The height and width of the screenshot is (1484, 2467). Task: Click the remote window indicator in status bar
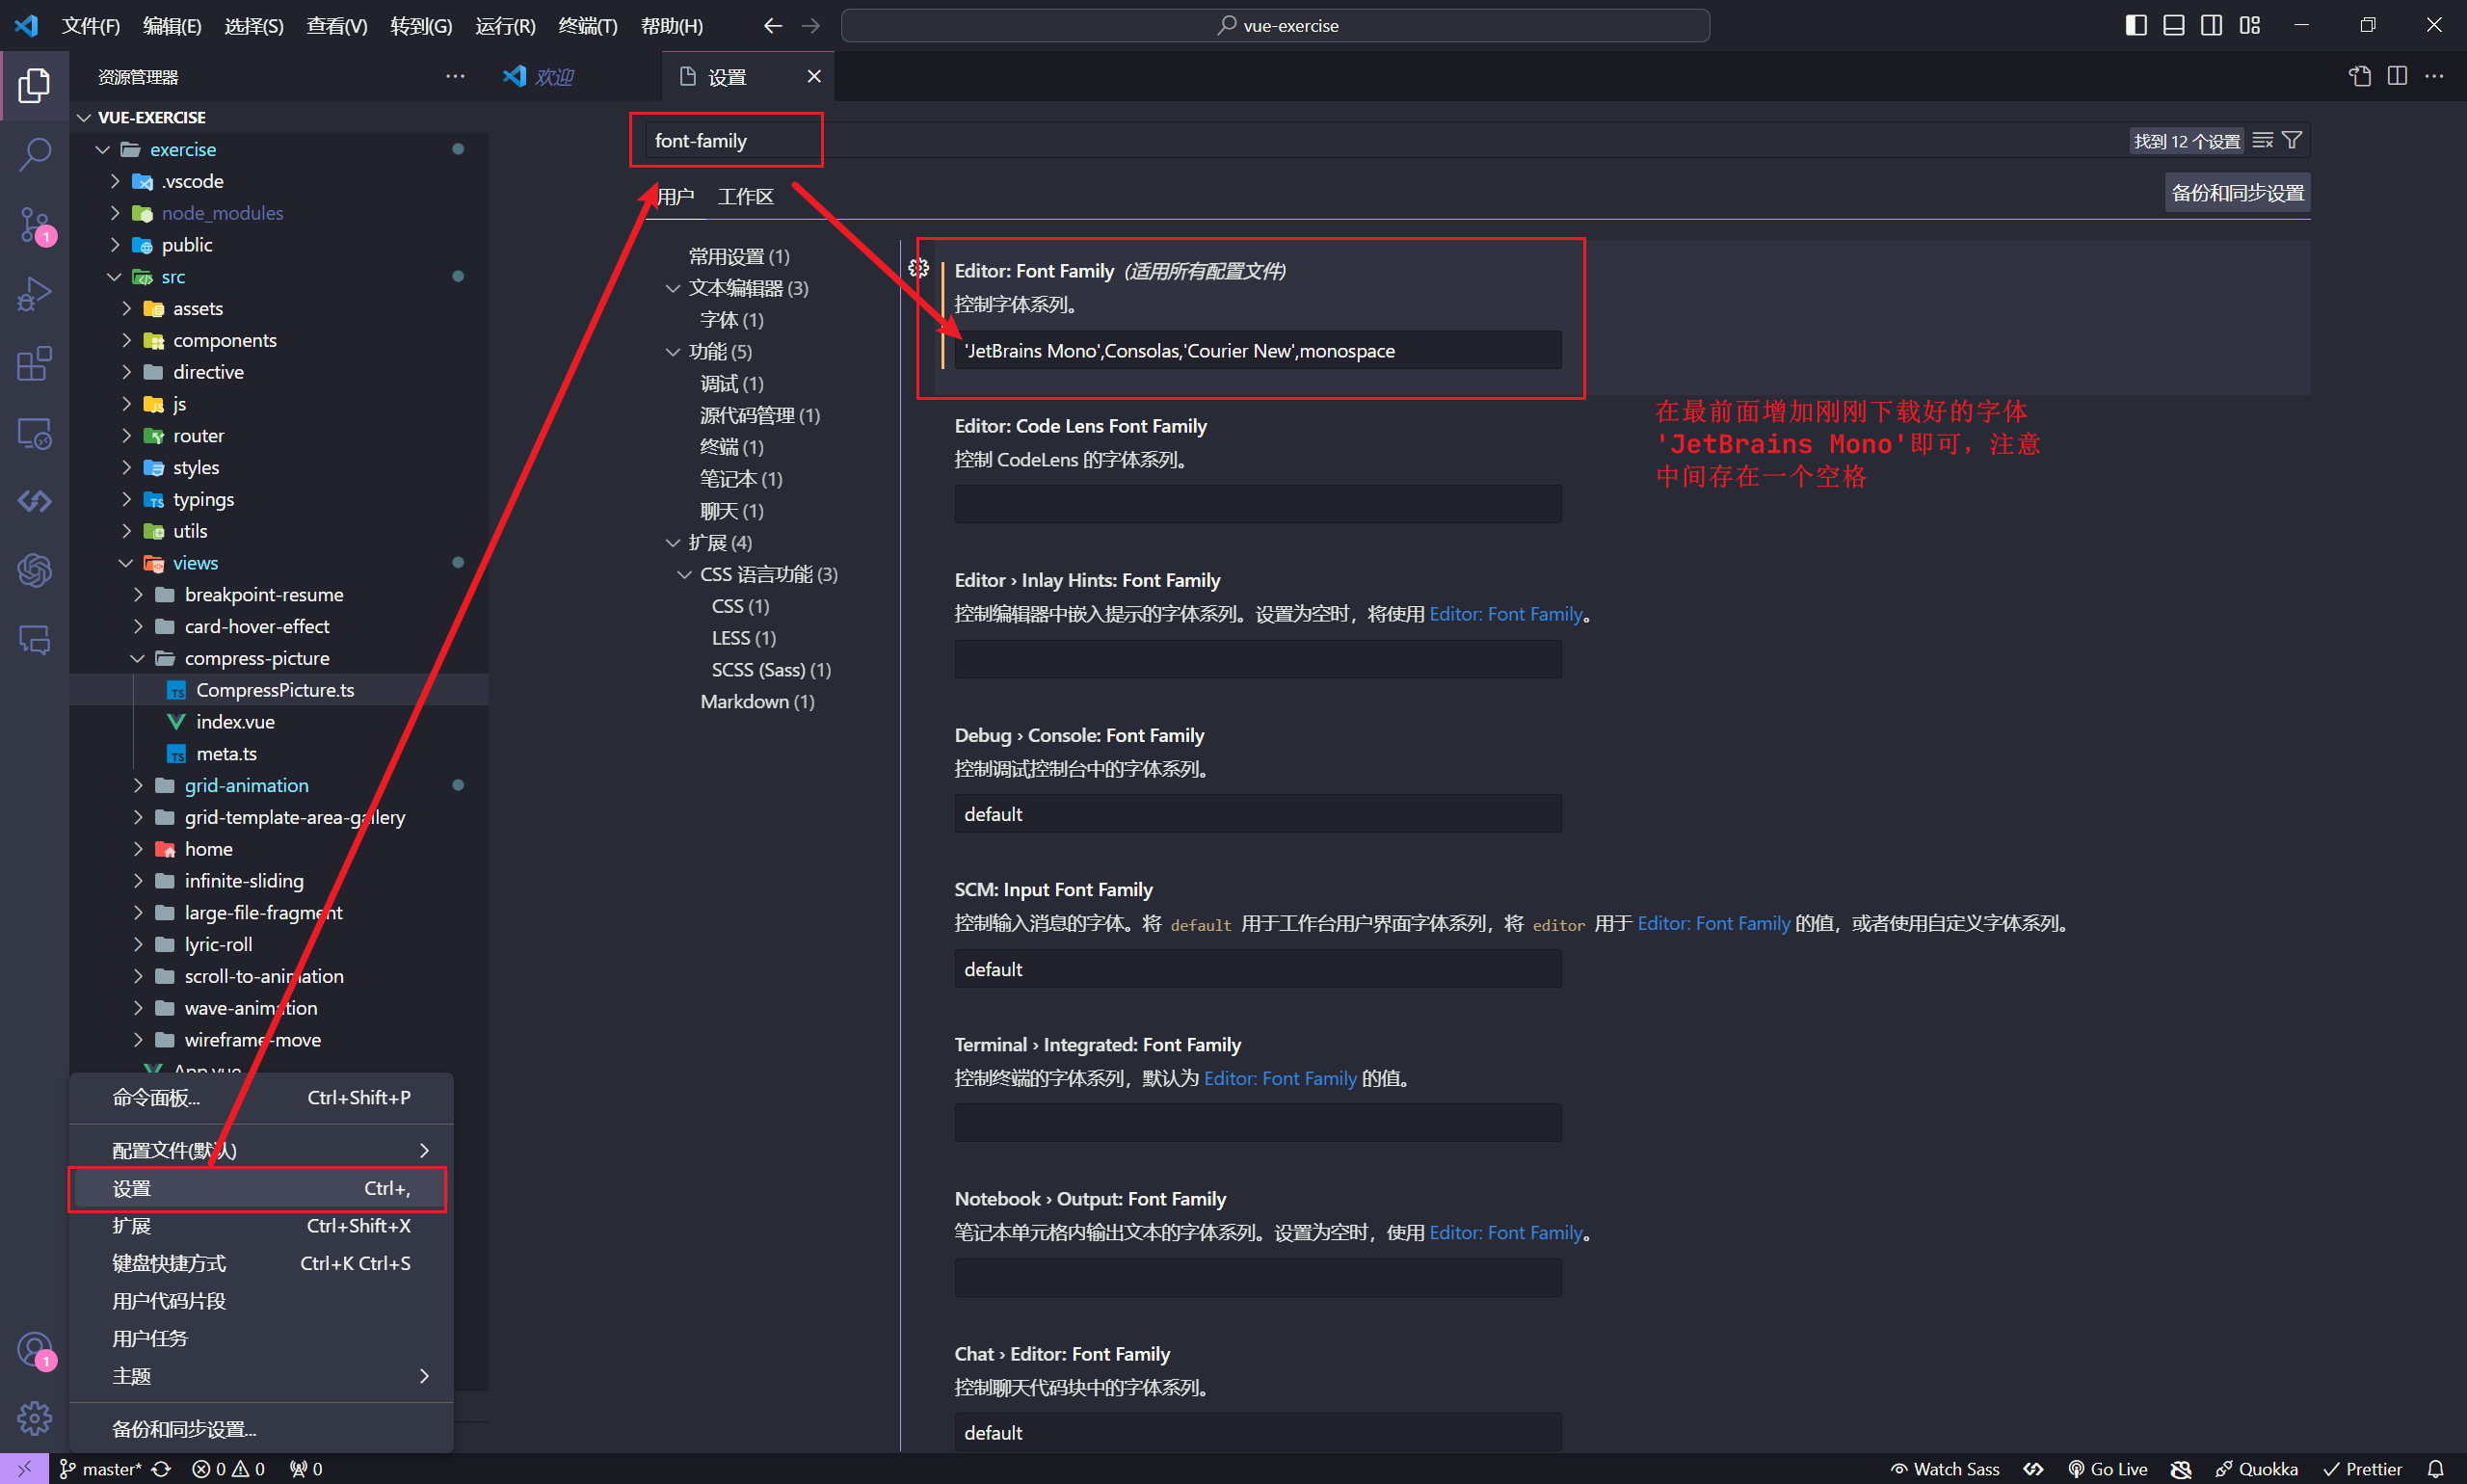pos(24,1469)
